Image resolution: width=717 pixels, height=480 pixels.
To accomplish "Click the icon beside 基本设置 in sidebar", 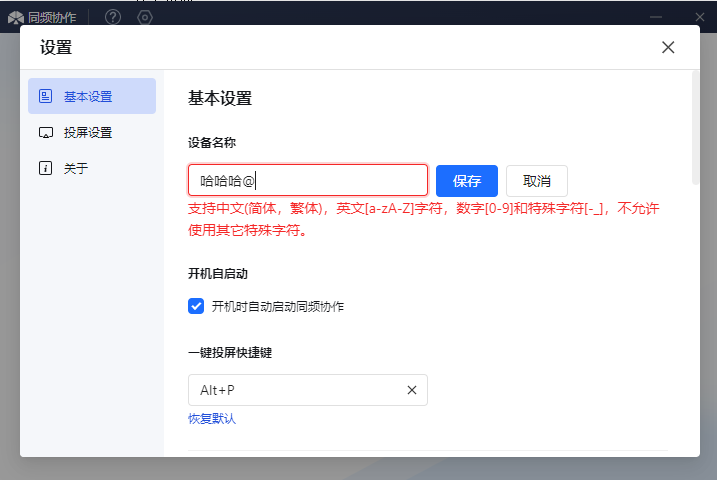I will click(45, 97).
